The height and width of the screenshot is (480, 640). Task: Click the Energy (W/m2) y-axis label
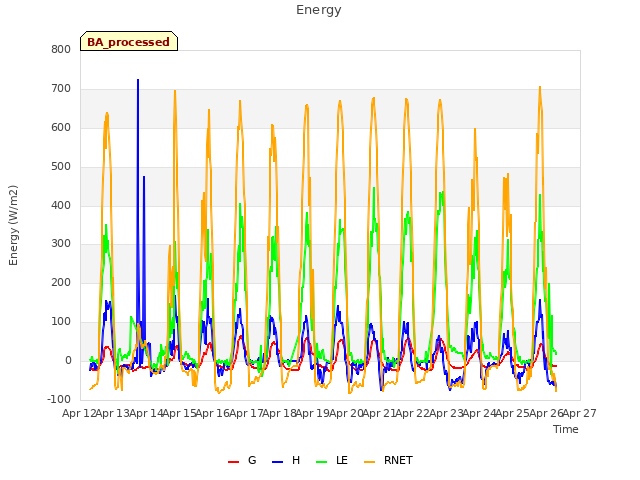coord(13,225)
